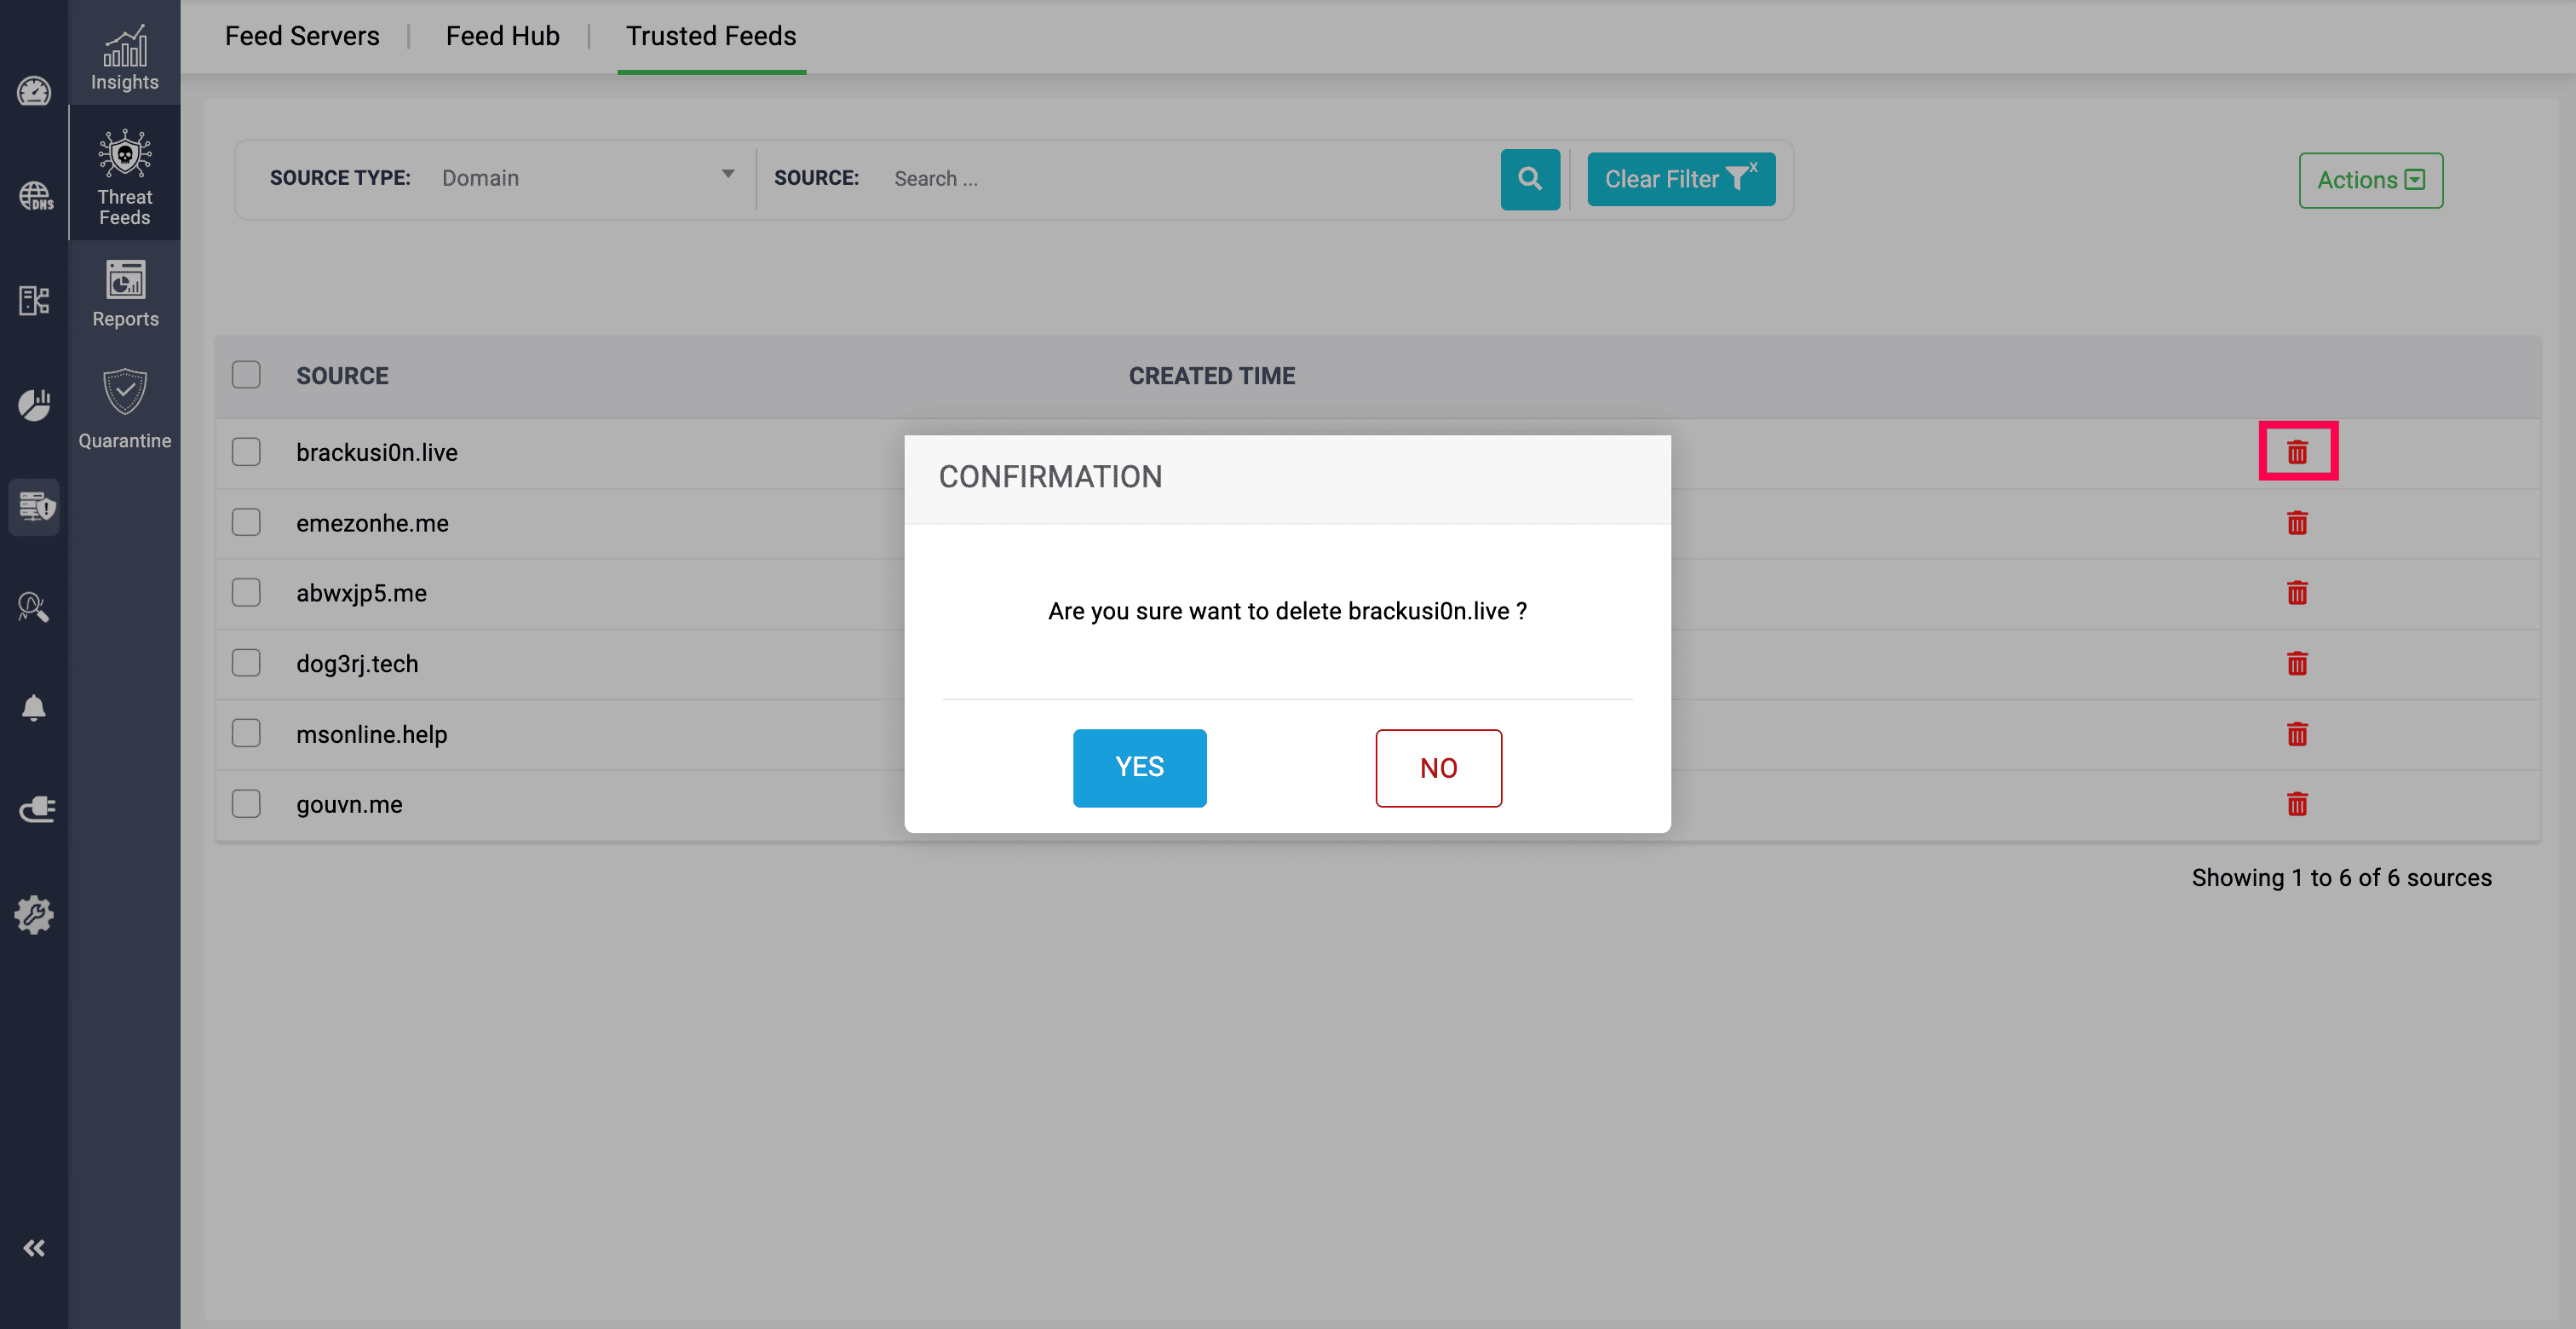Switch to the Feed Servers tab
Image resolution: width=2576 pixels, height=1329 pixels.
302,36
